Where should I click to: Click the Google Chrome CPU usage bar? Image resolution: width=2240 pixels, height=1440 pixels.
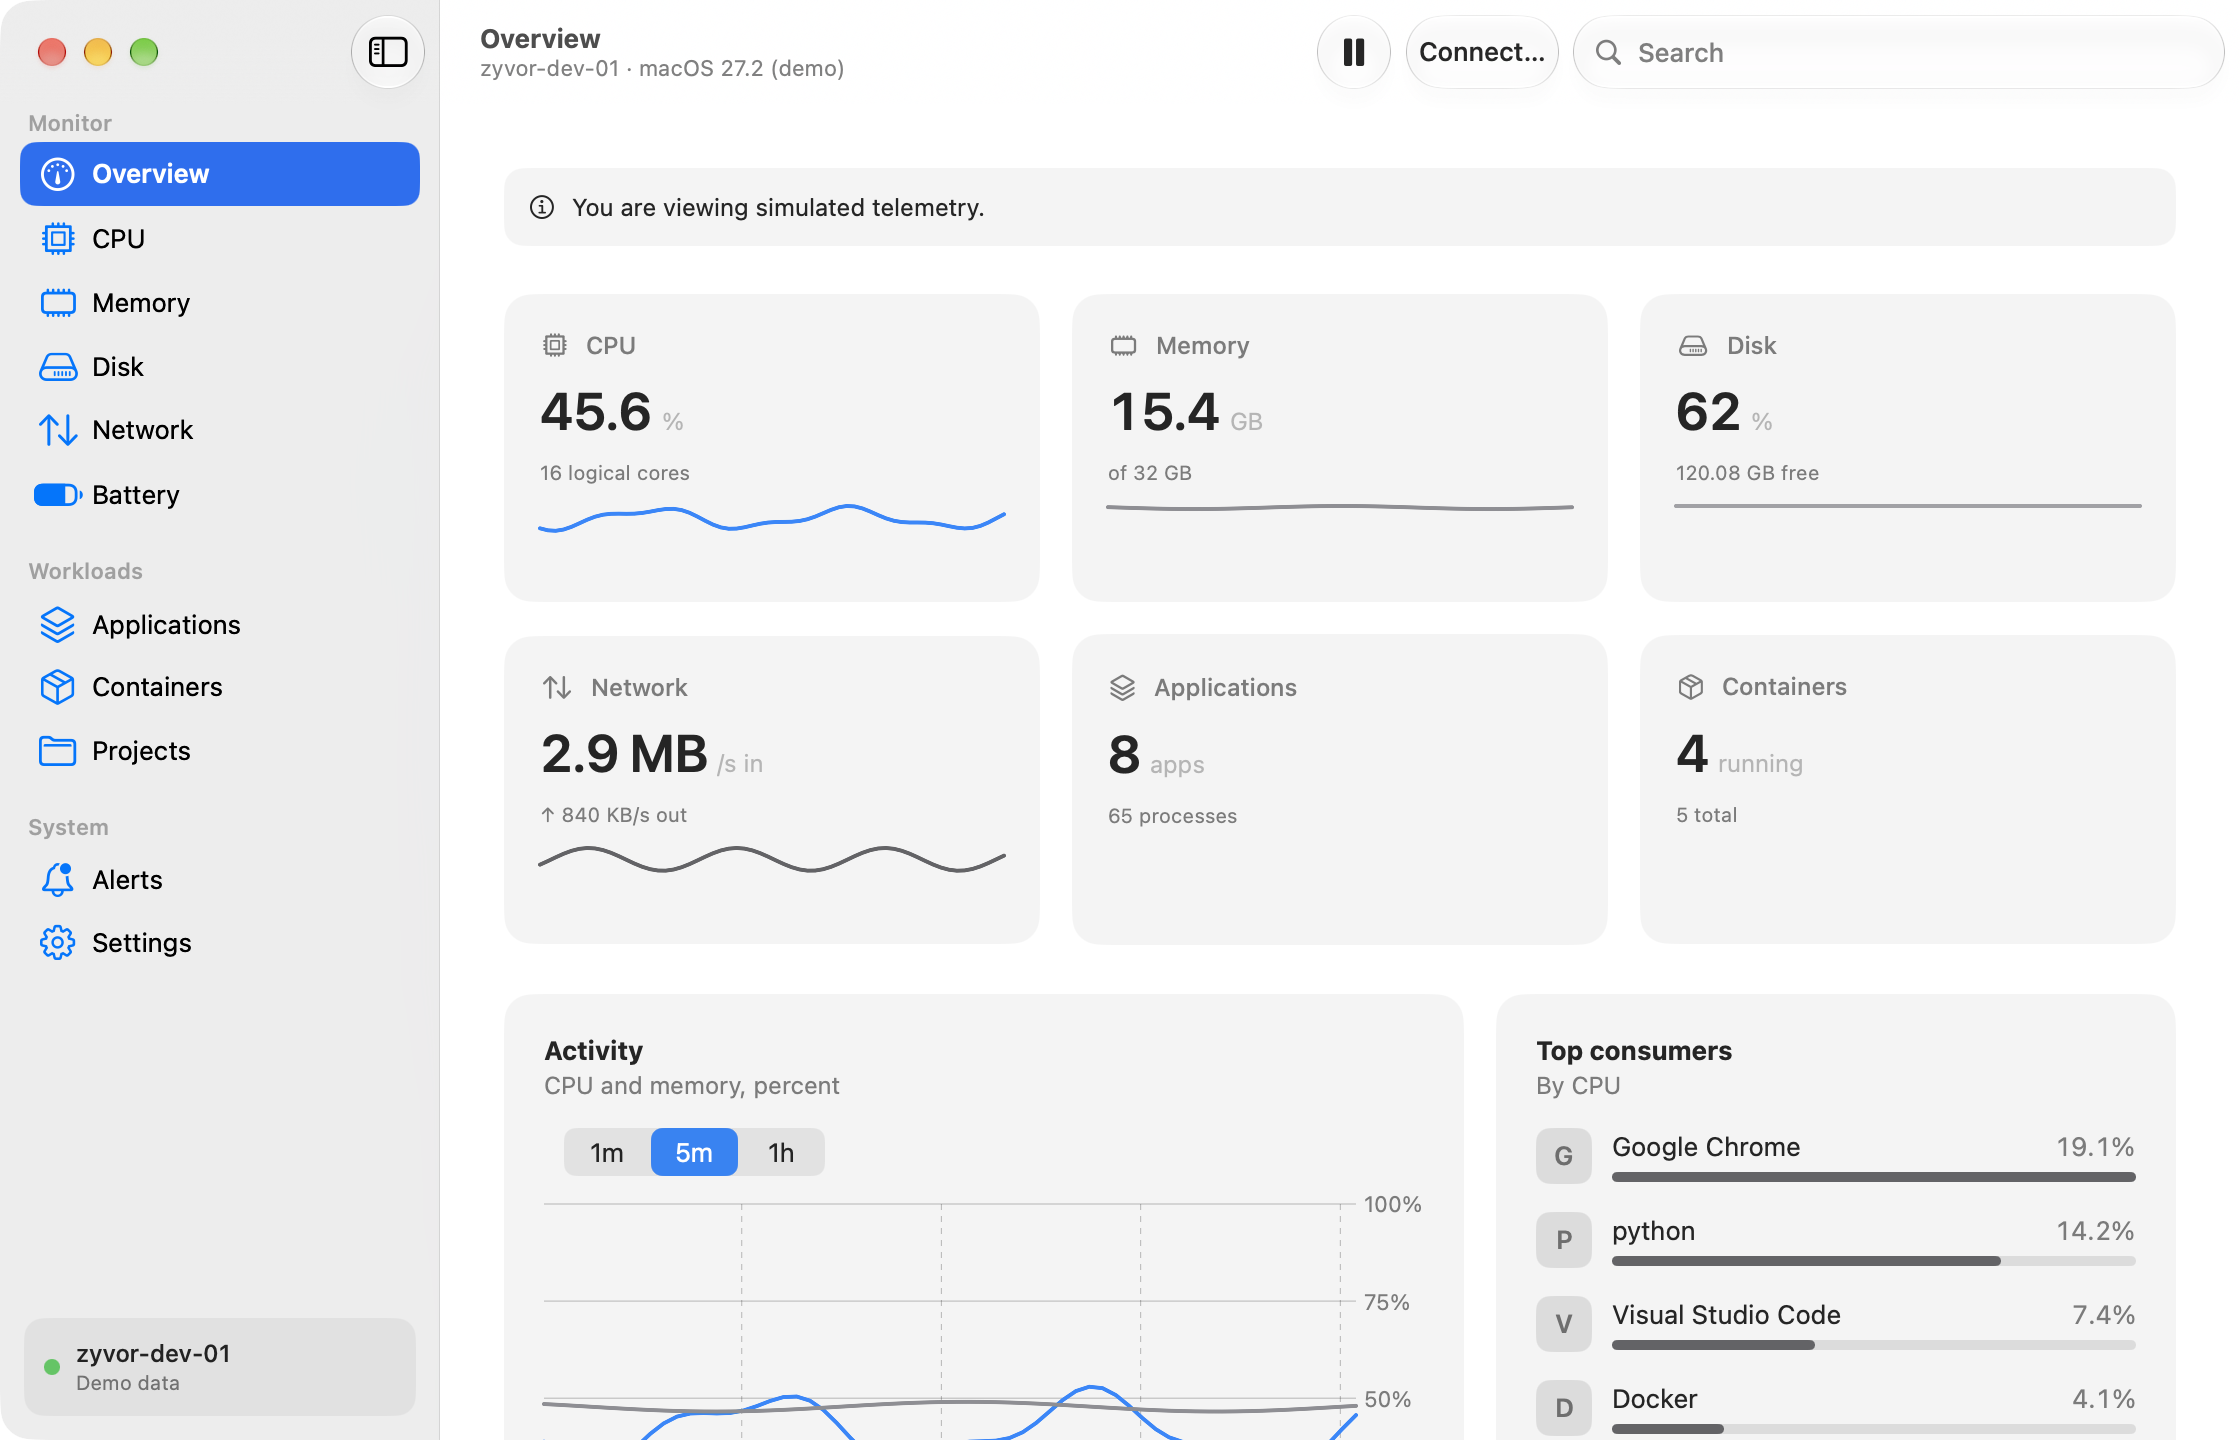click(x=1874, y=1177)
